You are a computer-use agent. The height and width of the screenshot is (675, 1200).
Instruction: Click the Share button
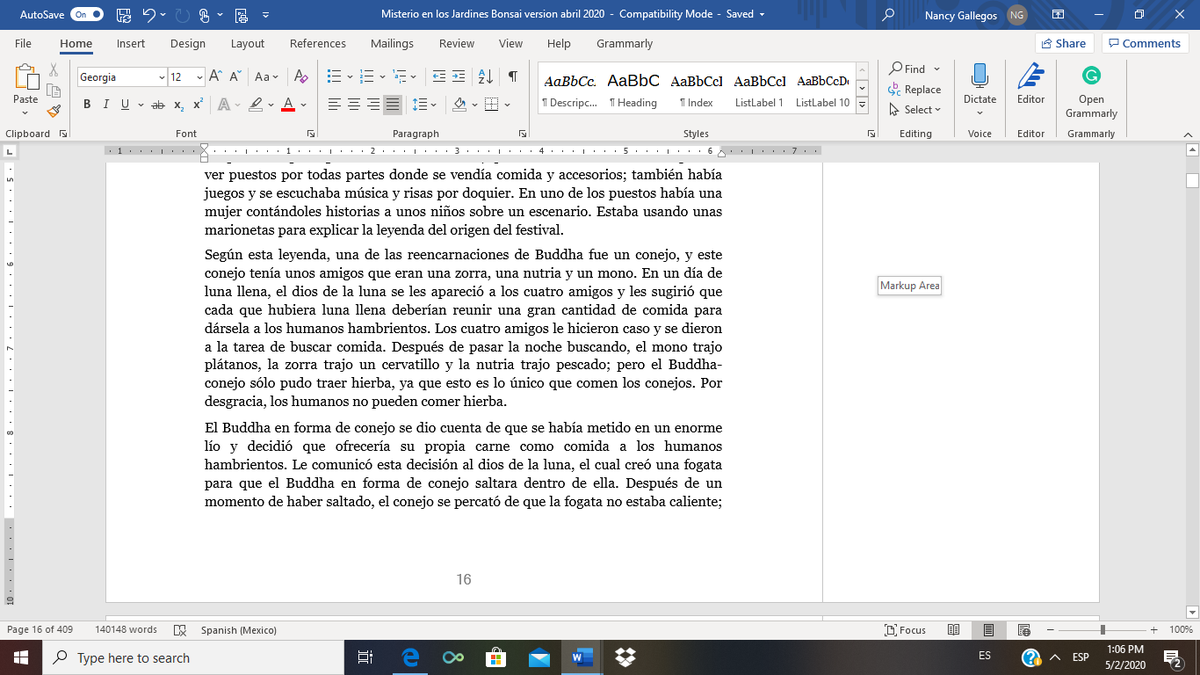(1064, 43)
